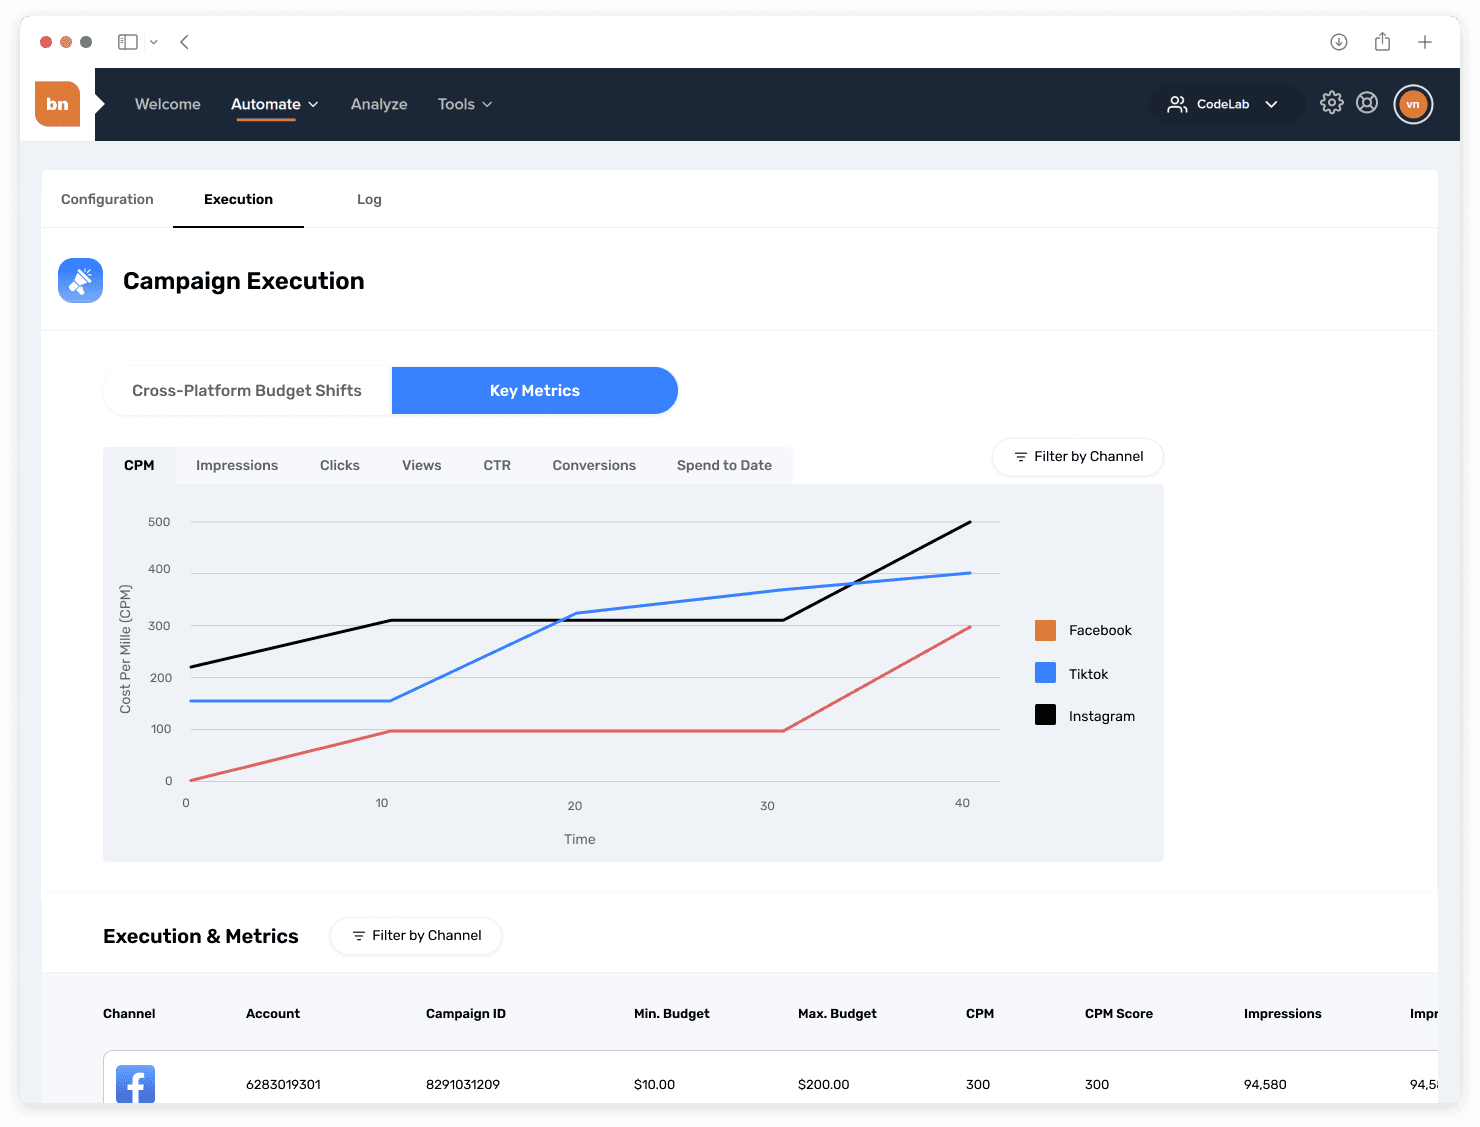
Task: Click the Instagram legend label
Action: (1102, 716)
